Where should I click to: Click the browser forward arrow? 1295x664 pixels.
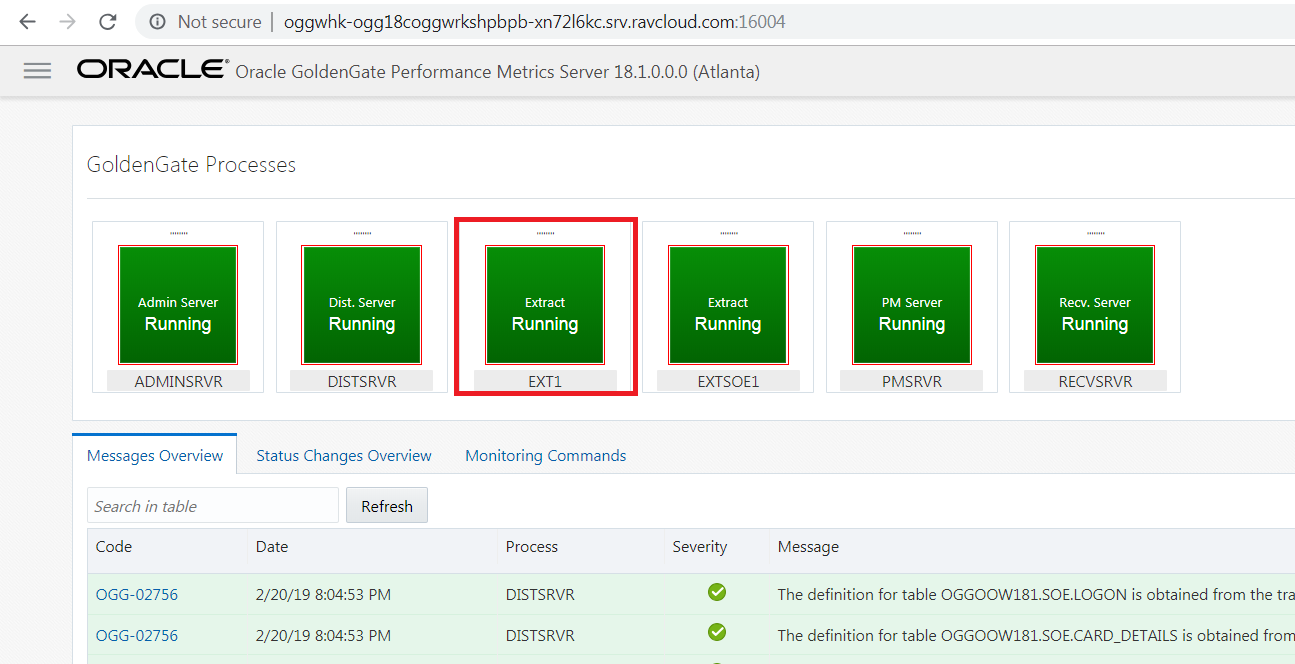click(x=67, y=21)
